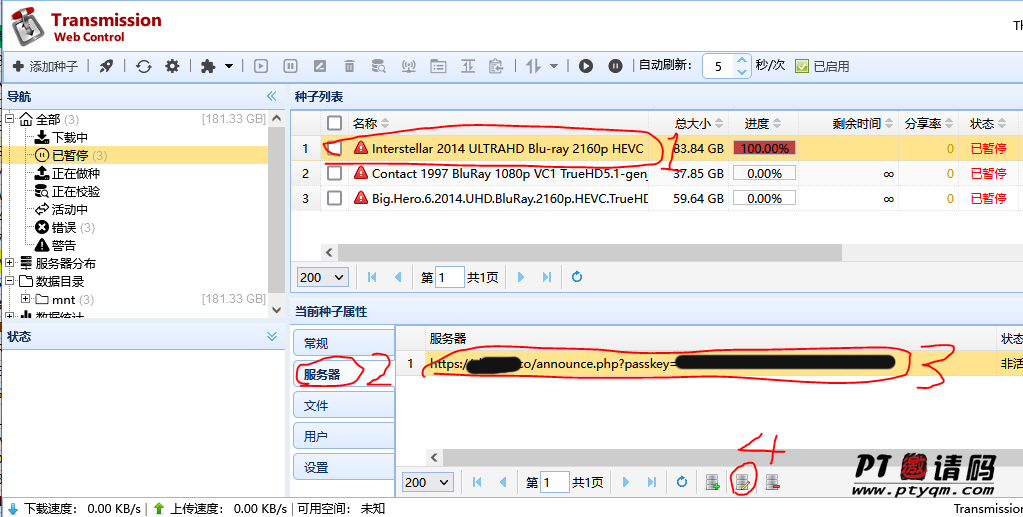Select 已暂停 in the navigation tree
Screen dimensions: 1023x517
tap(70, 155)
